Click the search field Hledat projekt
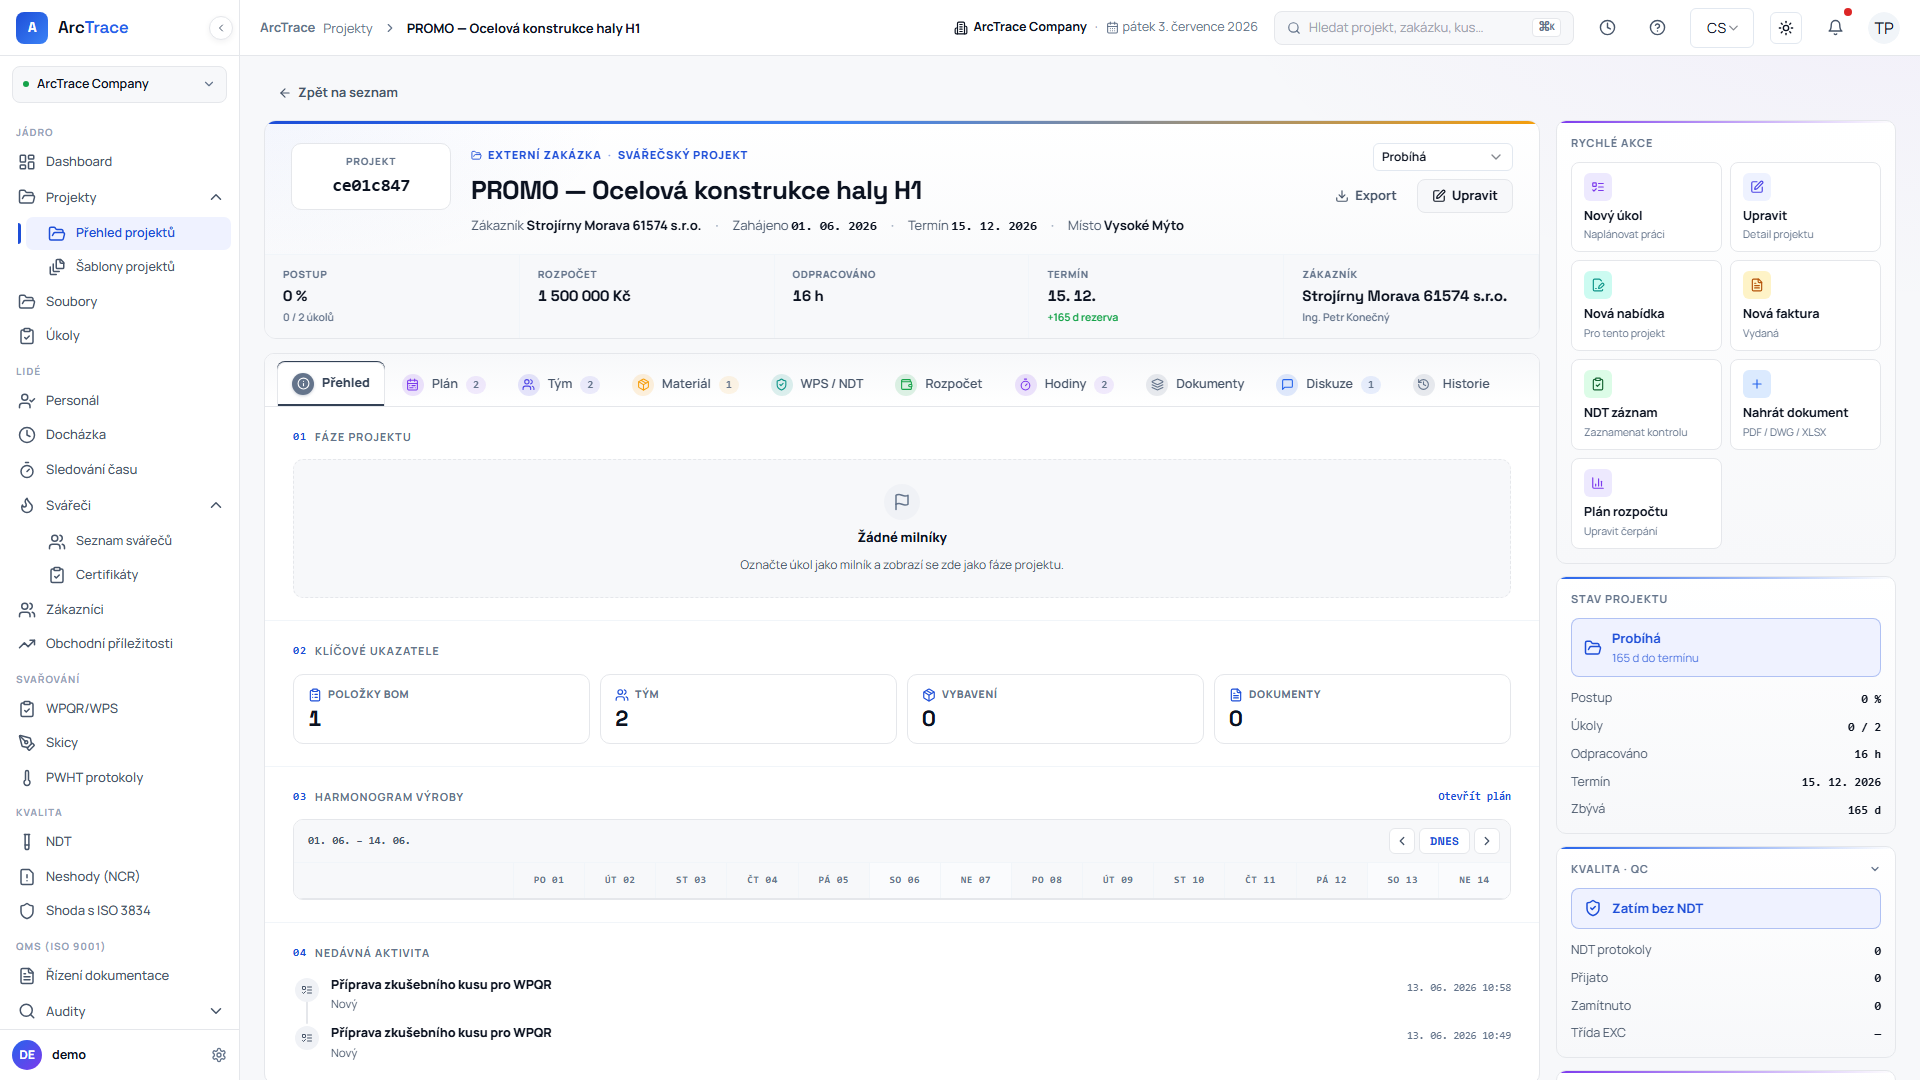 (1423, 28)
